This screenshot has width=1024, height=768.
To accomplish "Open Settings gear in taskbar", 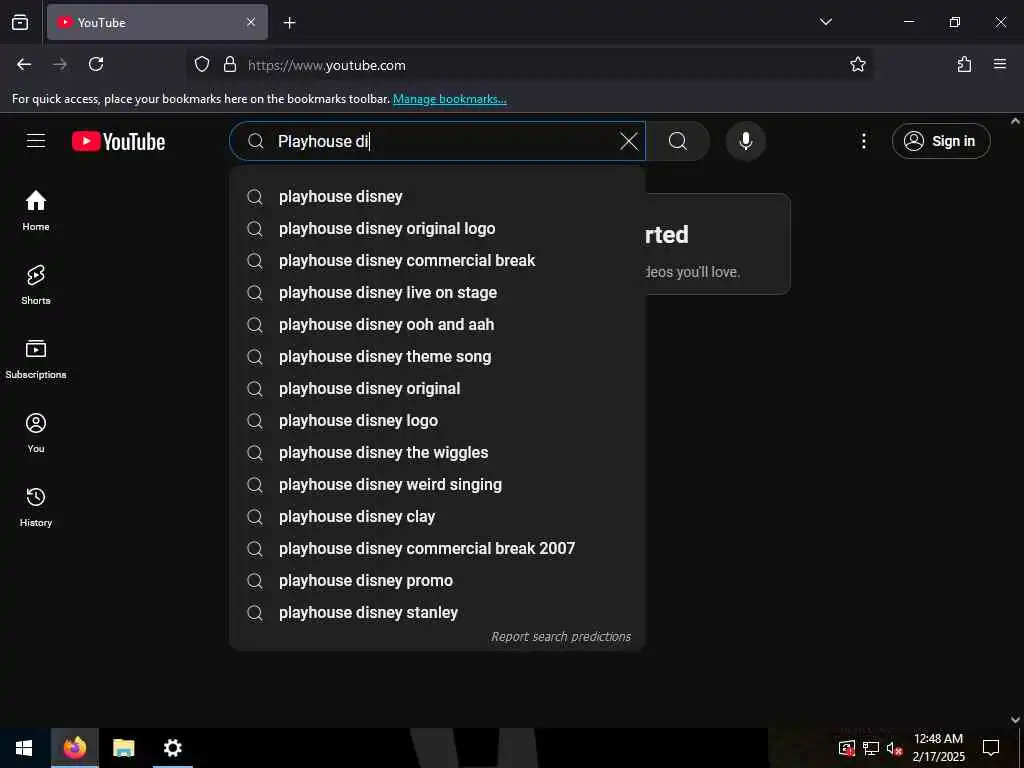I will [x=172, y=748].
